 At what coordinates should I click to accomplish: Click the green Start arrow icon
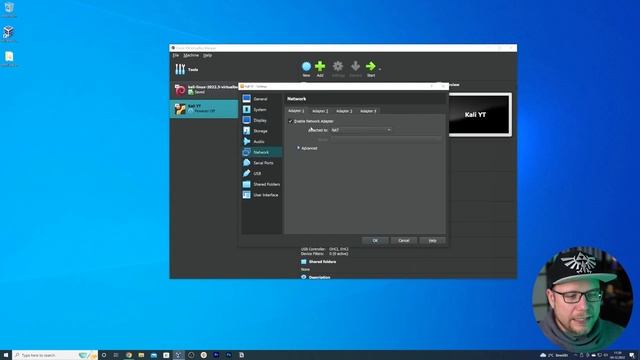click(x=371, y=66)
